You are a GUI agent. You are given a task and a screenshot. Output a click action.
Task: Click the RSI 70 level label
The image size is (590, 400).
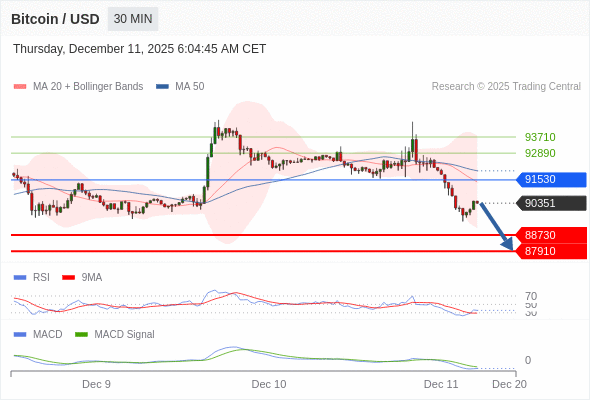point(531,296)
